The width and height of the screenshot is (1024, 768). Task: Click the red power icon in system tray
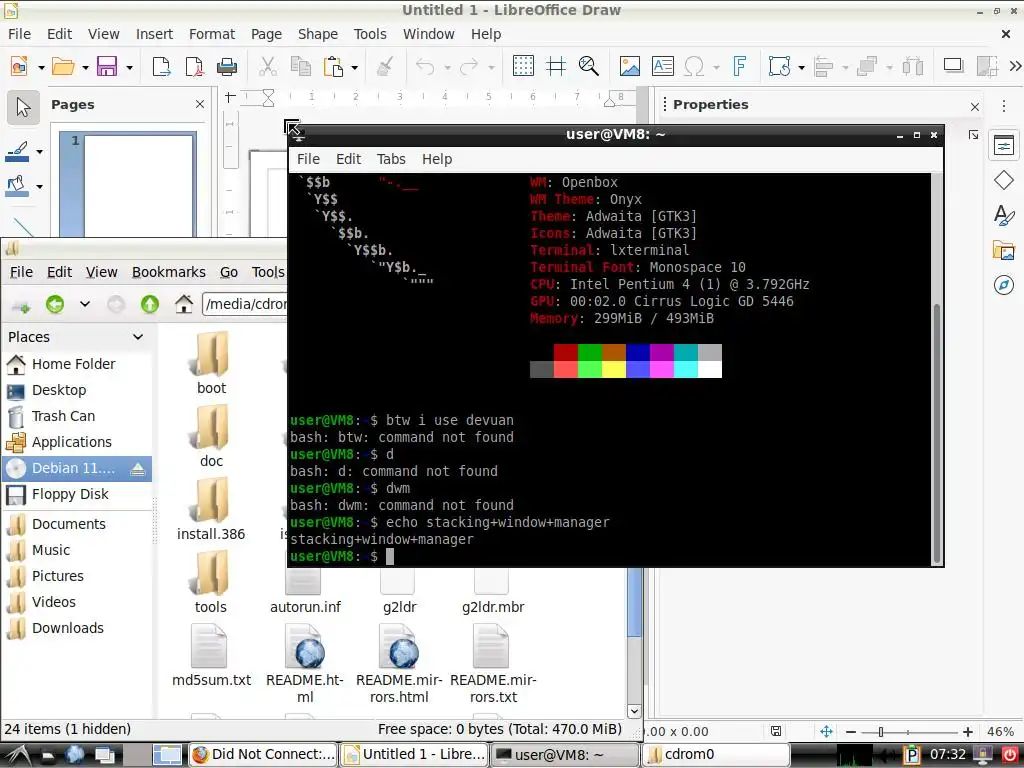tap(1010, 754)
